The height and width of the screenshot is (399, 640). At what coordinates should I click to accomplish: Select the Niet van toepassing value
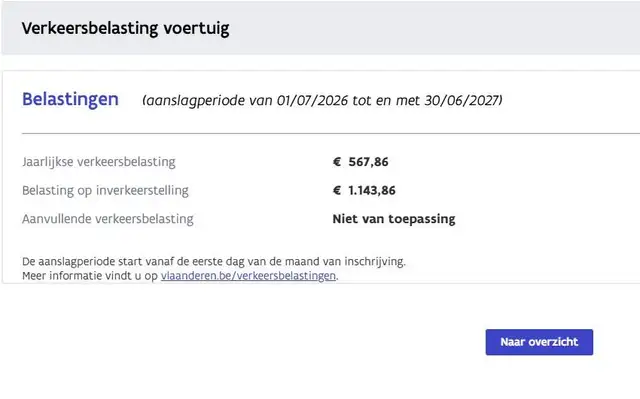[x=394, y=219]
